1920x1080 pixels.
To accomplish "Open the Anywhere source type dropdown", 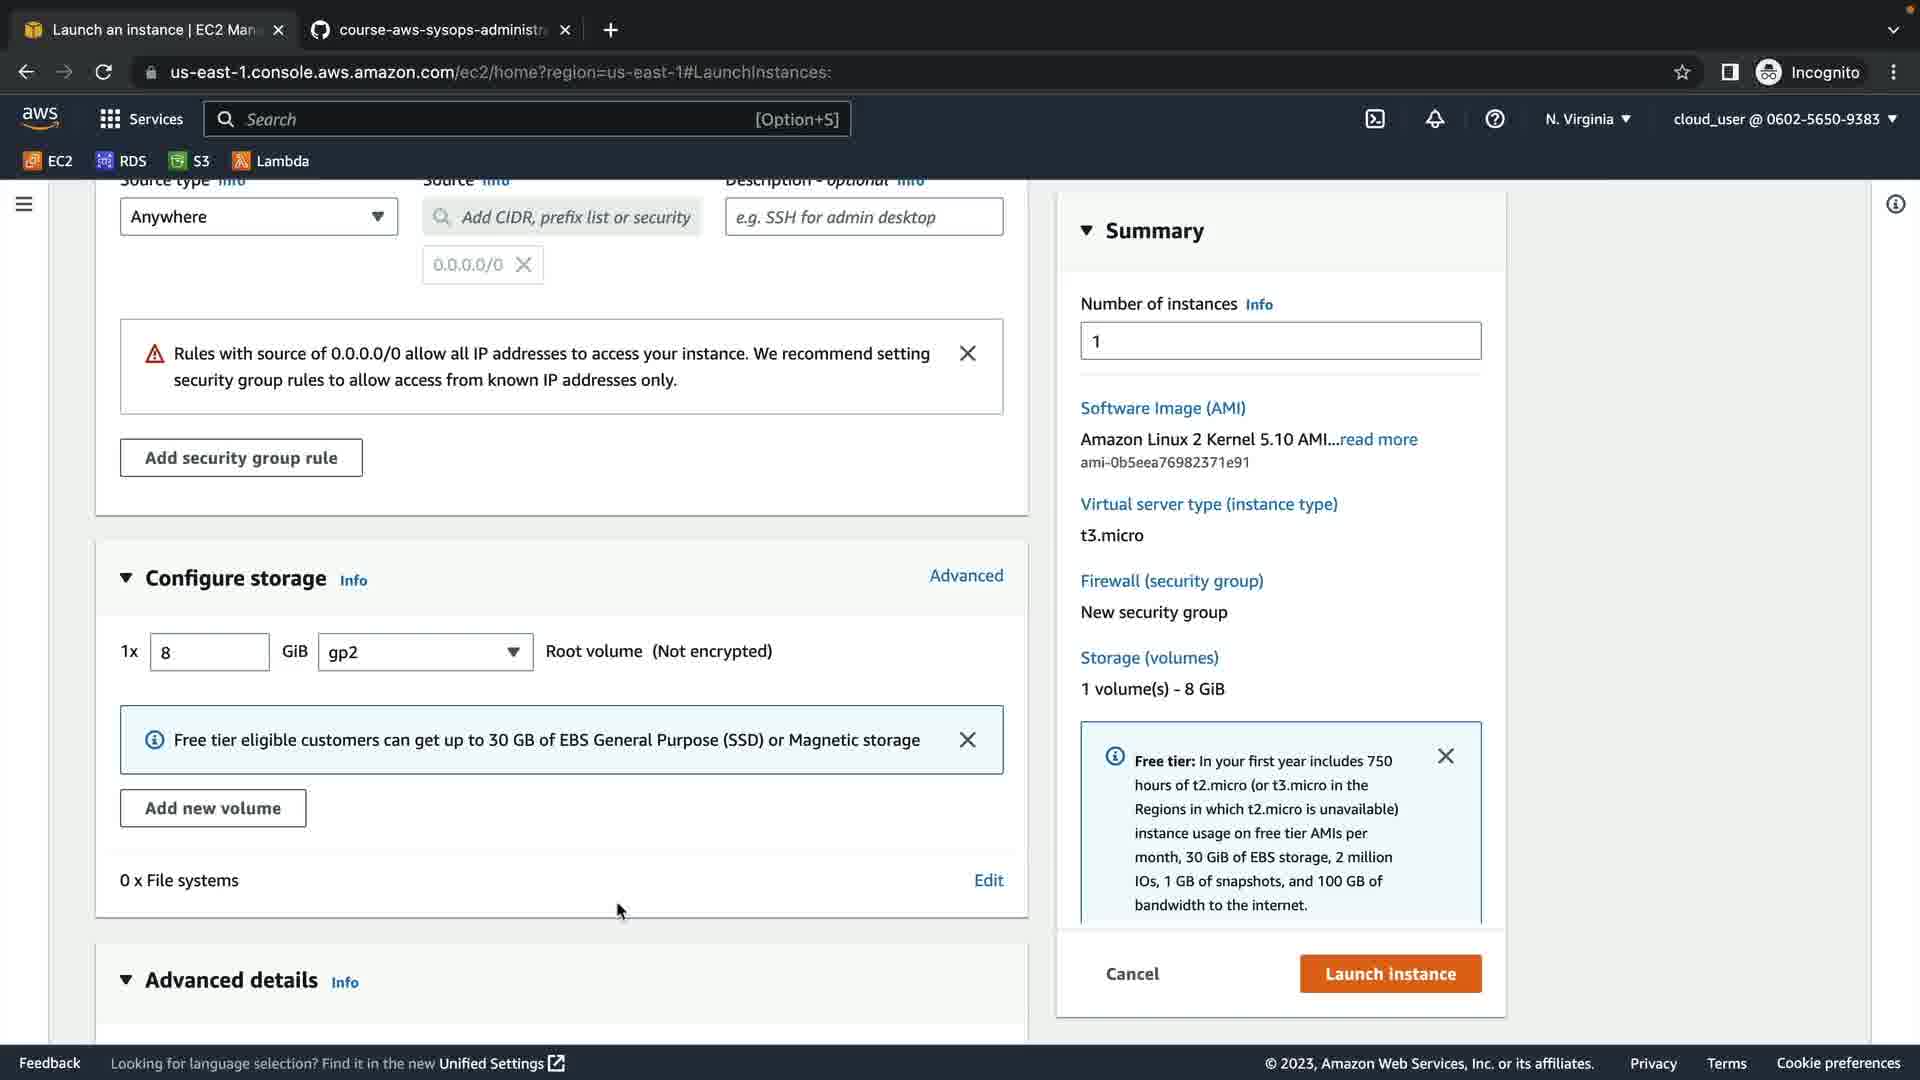I will click(258, 217).
